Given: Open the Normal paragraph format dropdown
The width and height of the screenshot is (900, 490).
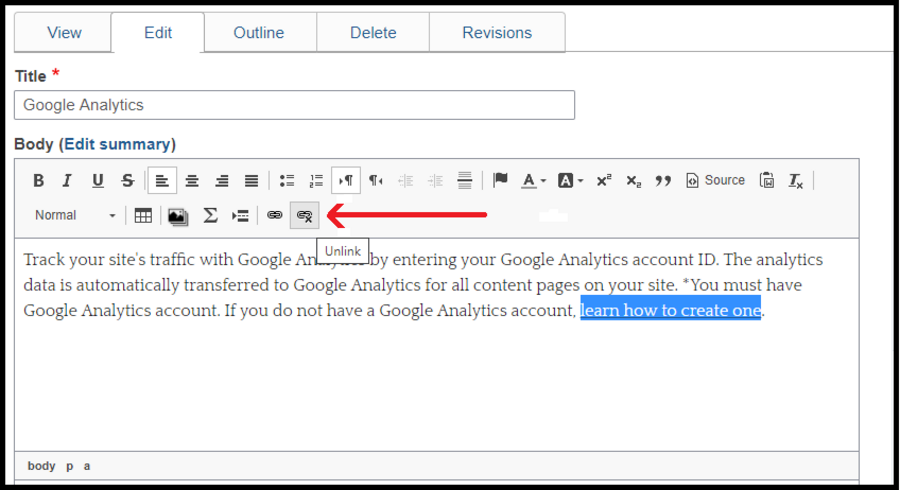Looking at the screenshot, I should pyautogui.click(x=75, y=215).
